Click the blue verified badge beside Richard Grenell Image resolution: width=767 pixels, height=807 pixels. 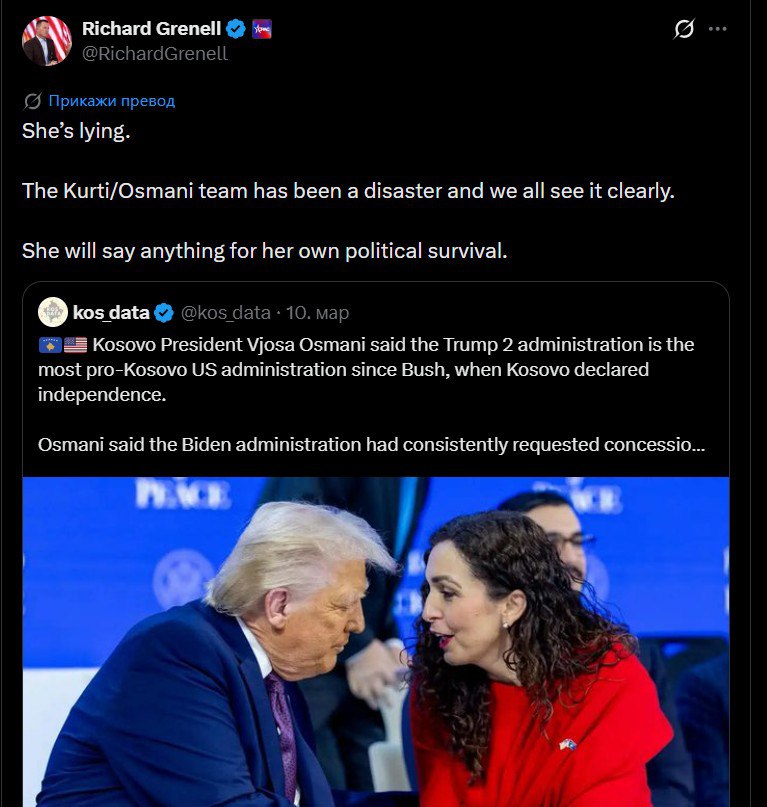point(236,29)
